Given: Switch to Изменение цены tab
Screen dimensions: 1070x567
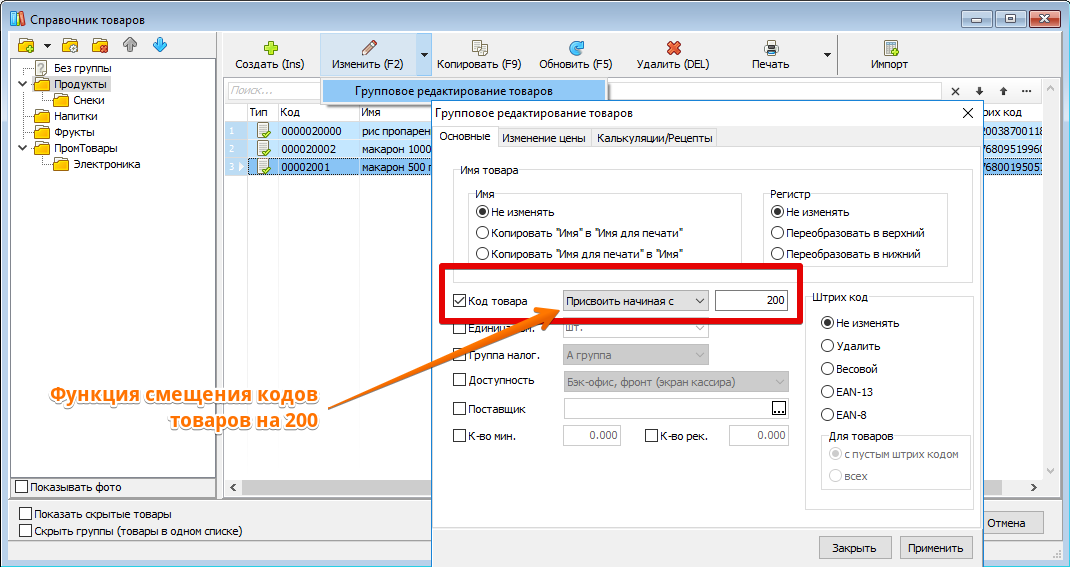Looking at the screenshot, I should click(544, 138).
